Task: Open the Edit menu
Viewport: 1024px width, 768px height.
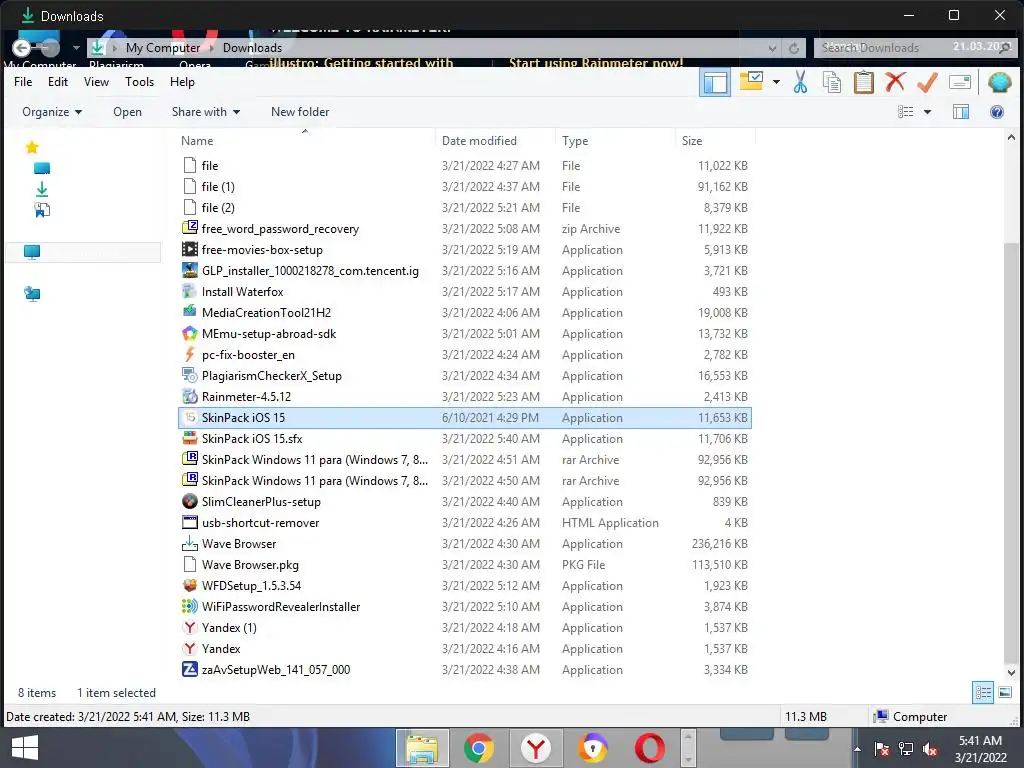Action: (57, 82)
